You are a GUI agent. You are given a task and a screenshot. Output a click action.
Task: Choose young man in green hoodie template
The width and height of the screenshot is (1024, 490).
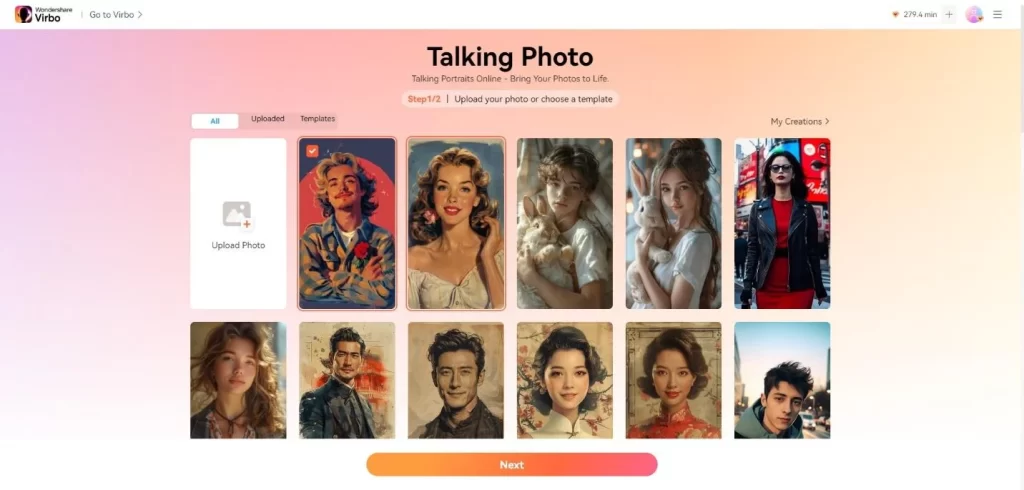click(782, 380)
